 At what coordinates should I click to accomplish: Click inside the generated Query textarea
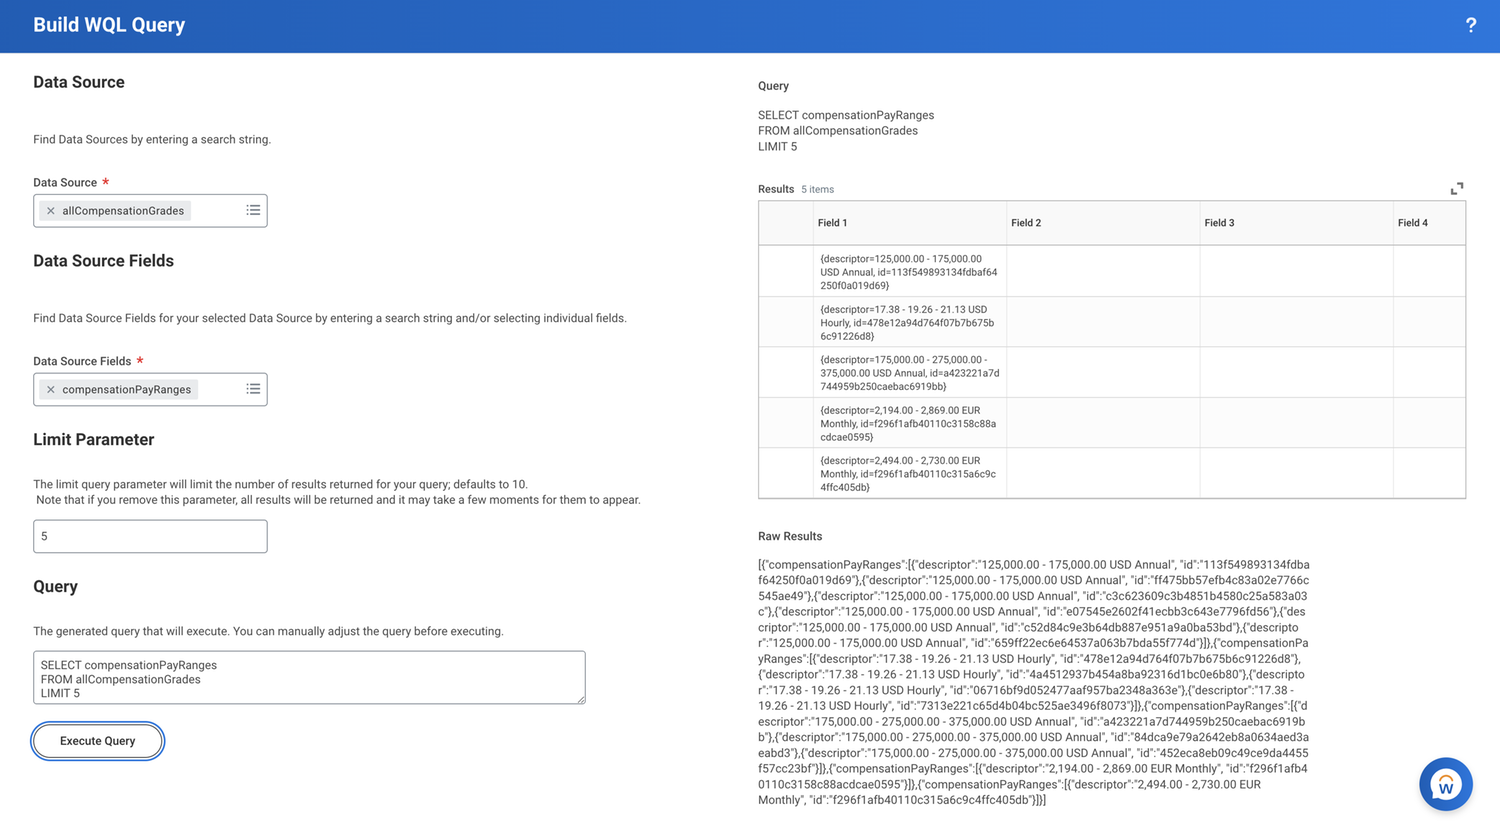click(x=310, y=677)
